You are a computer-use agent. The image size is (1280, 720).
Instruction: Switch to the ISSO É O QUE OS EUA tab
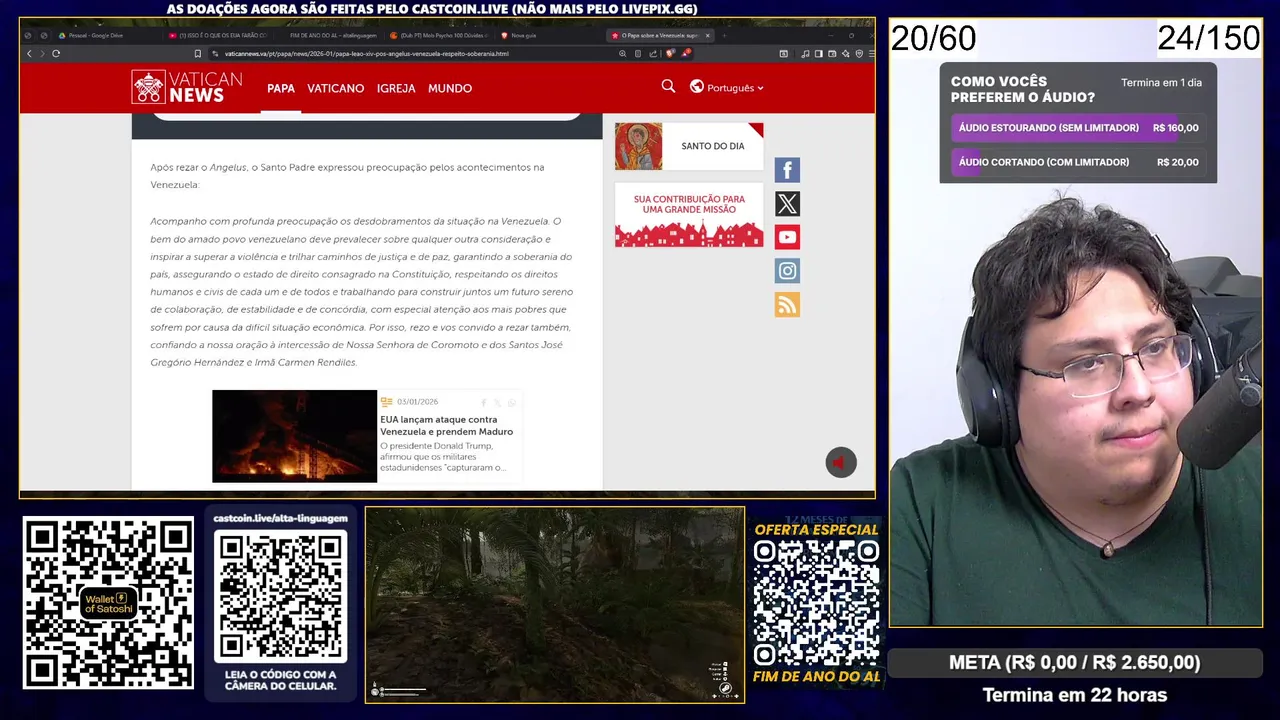tap(218, 35)
